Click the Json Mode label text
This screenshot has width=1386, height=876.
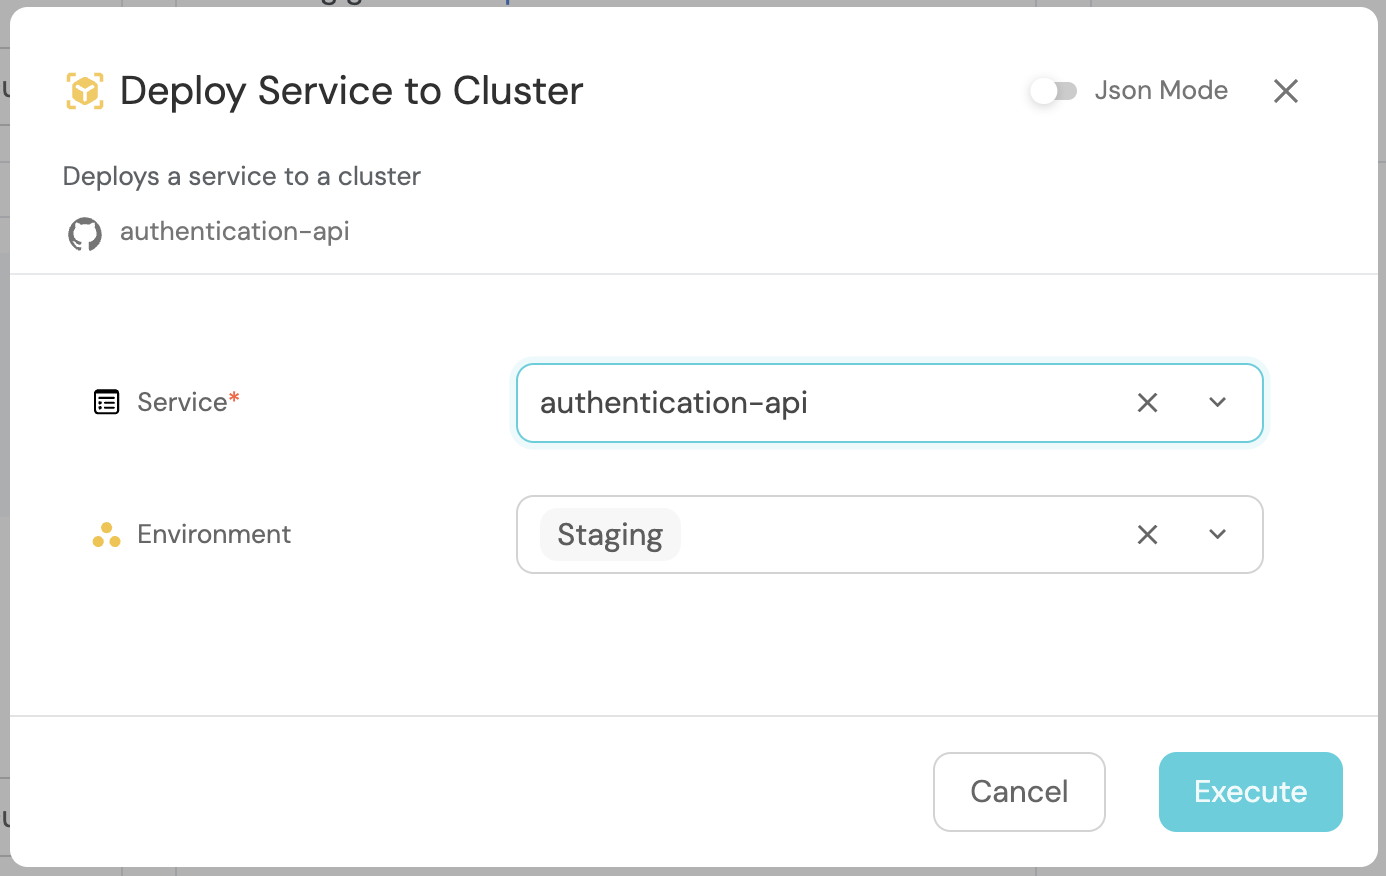pos(1160,91)
